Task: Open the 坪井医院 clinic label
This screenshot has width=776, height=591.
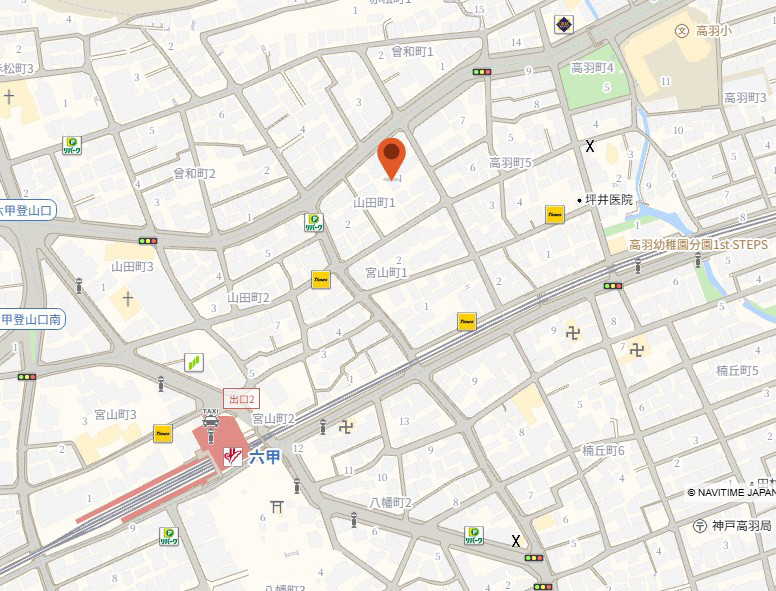Action: (x=609, y=199)
